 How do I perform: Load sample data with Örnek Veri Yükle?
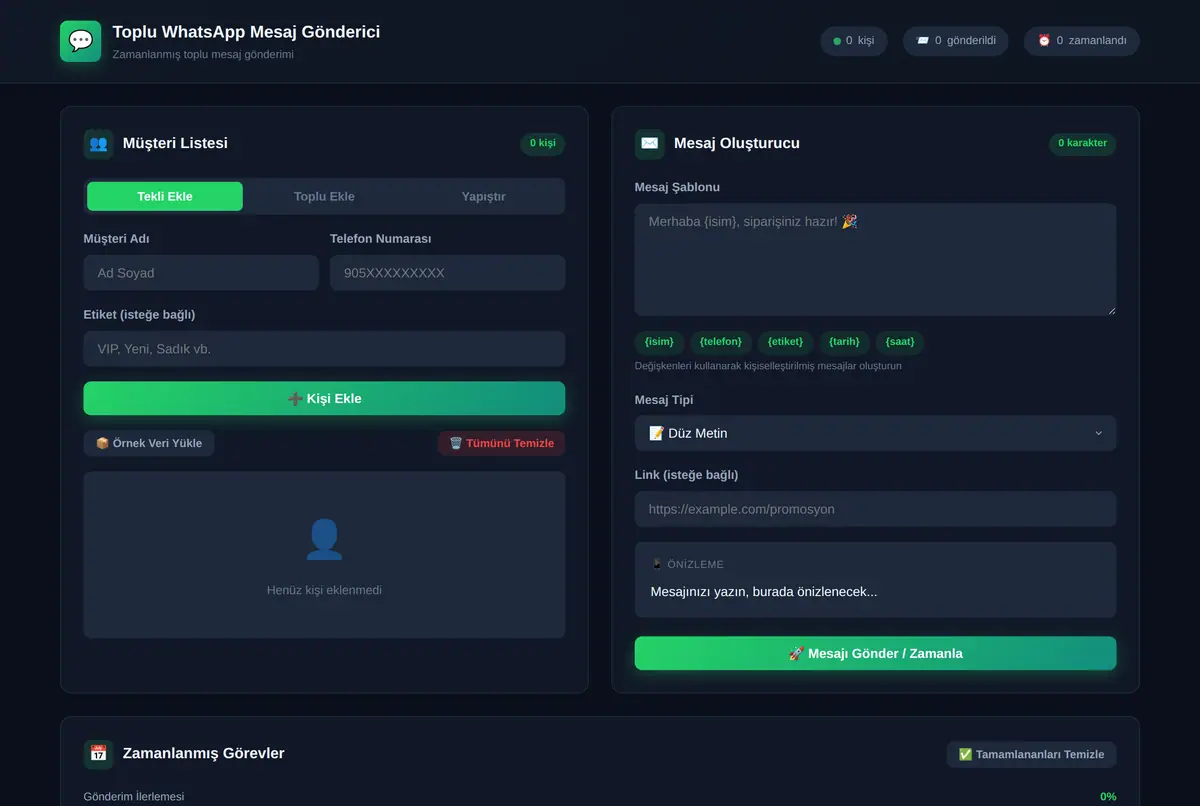[x=149, y=443]
